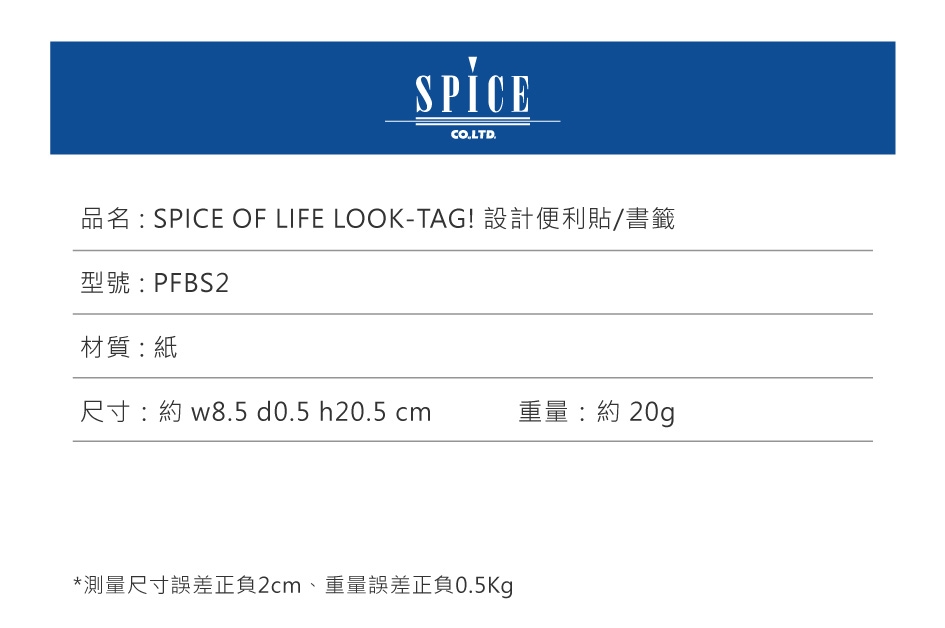Select the h20.5 cm height value
The height and width of the screenshot is (628, 945).
375,412
